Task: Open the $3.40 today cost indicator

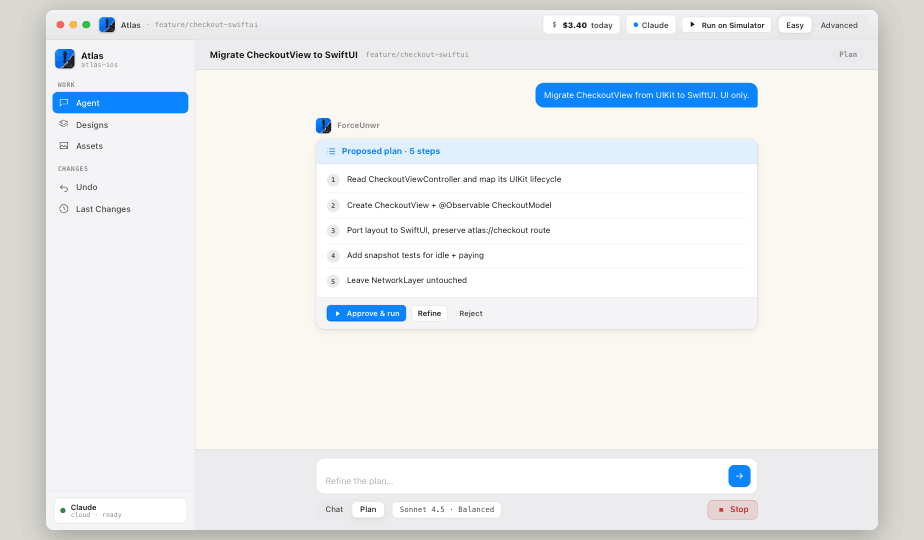Action: pos(582,25)
